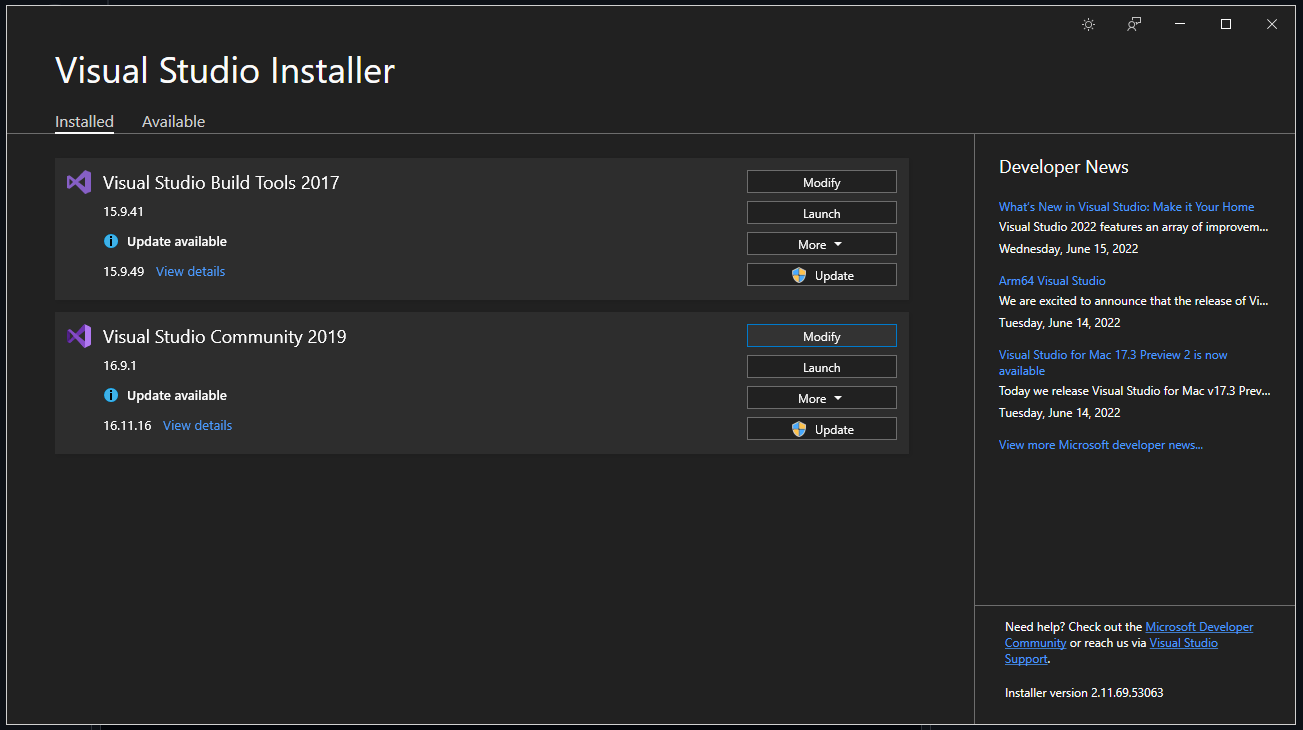The height and width of the screenshot is (730, 1303).
Task: Click View more Microsoft developer news
Action: click(1100, 444)
